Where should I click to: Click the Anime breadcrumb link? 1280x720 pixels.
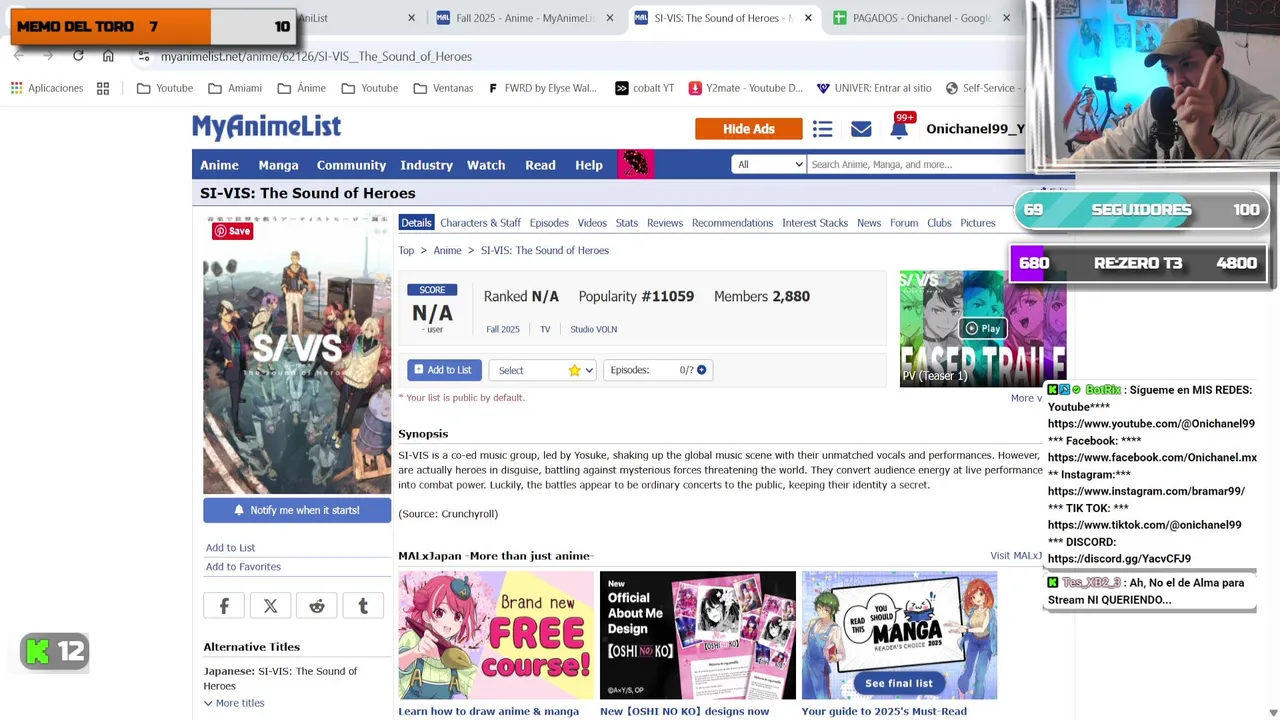[447, 250]
